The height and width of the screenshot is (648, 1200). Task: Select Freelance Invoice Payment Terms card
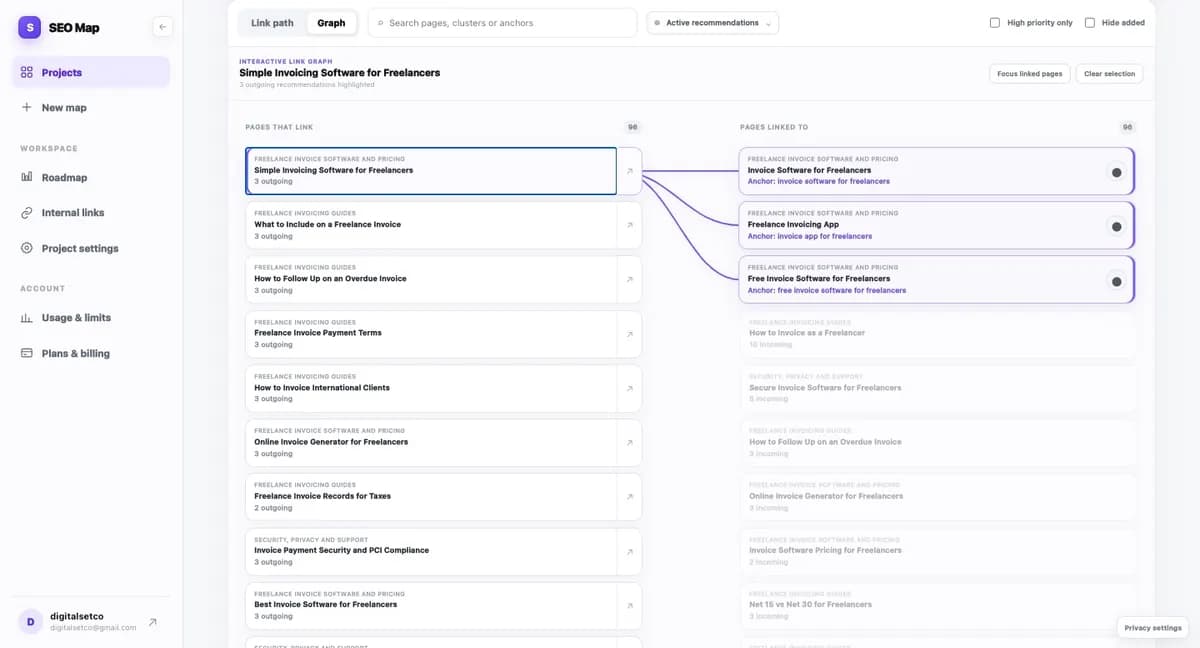click(x=431, y=334)
